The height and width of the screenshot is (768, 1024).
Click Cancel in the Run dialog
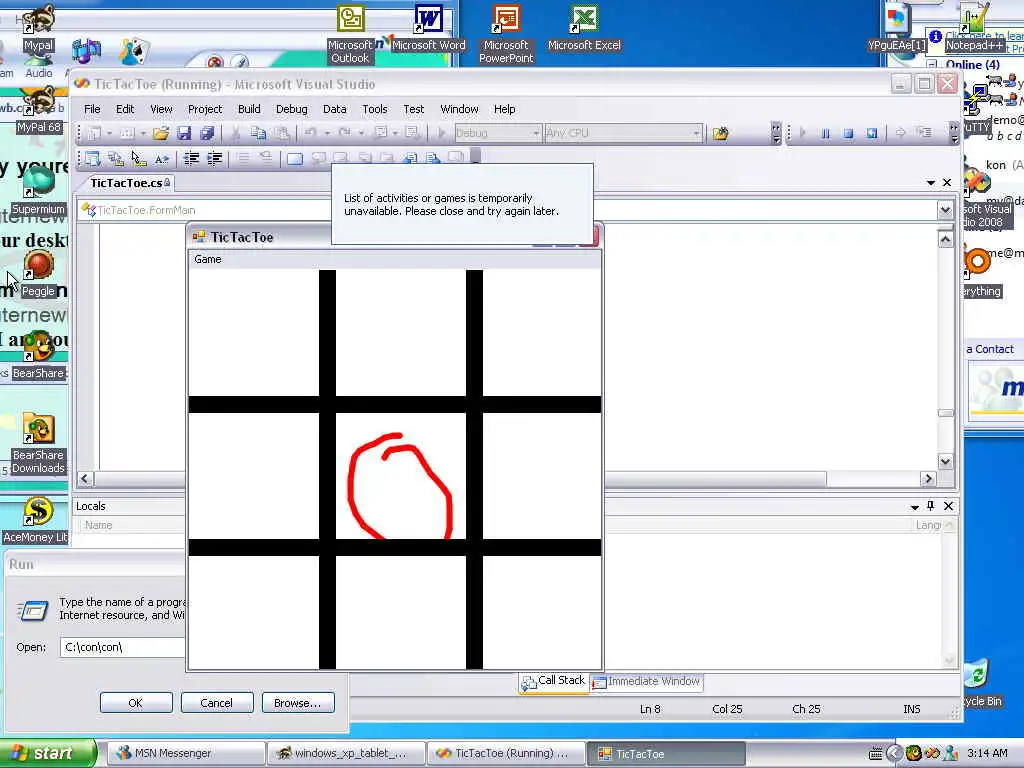tap(216, 703)
